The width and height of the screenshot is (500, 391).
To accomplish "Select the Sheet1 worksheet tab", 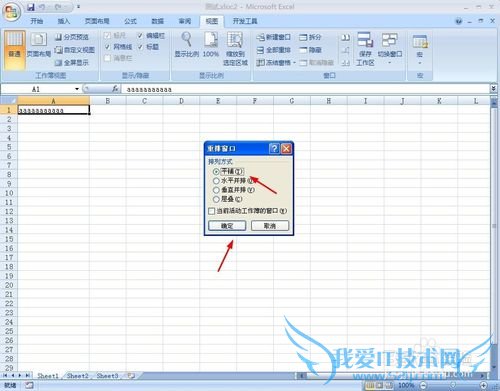I will [48, 376].
